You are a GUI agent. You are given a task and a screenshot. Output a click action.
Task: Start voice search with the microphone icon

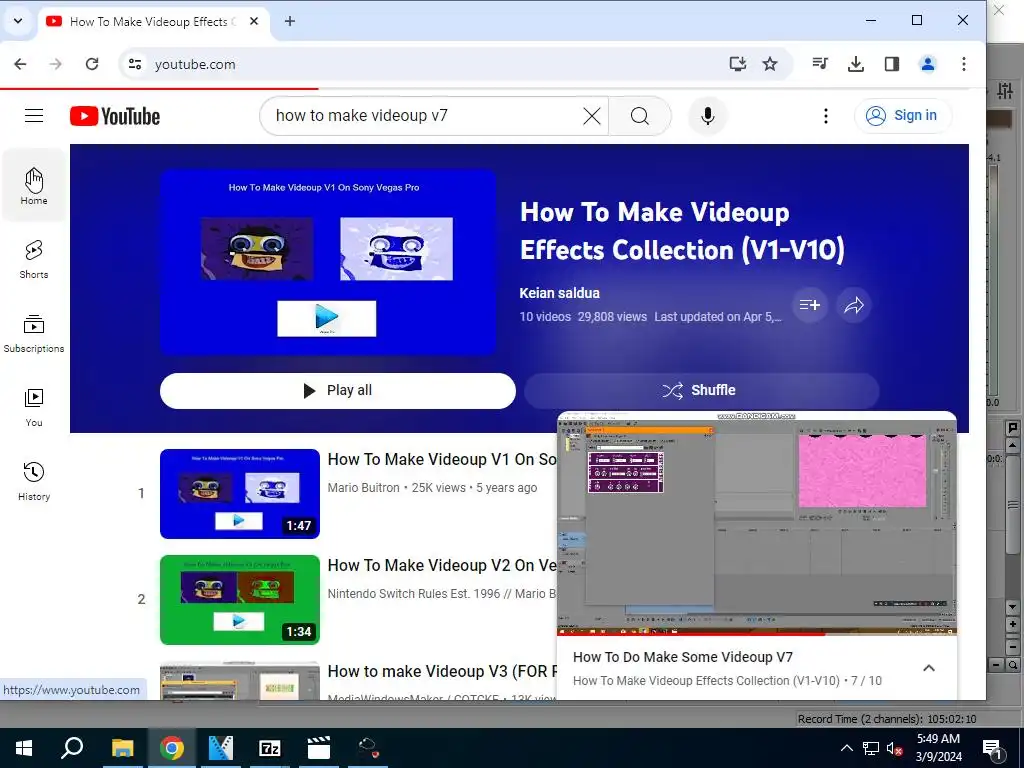tap(707, 116)
